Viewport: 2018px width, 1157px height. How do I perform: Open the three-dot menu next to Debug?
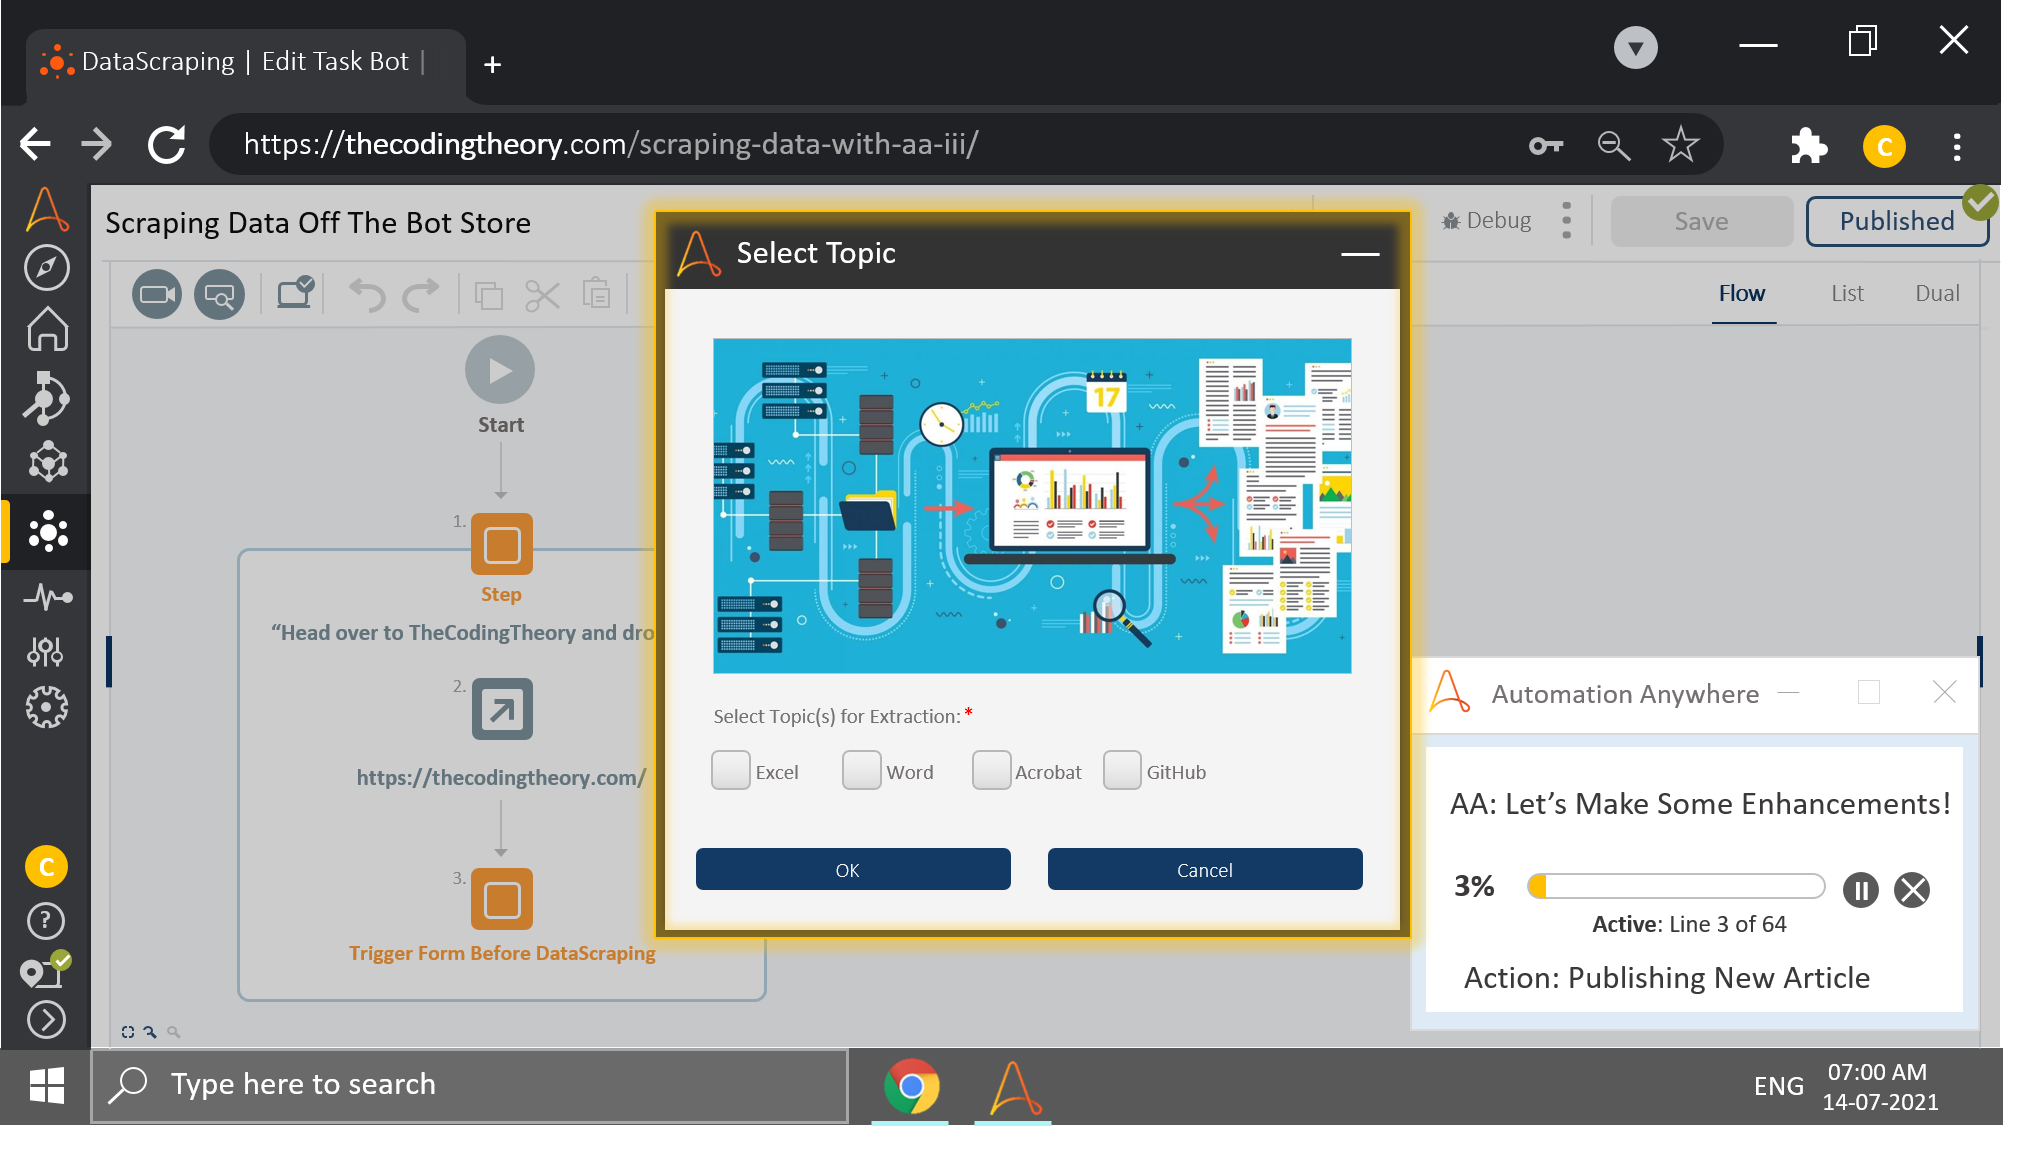(1566, 221)
